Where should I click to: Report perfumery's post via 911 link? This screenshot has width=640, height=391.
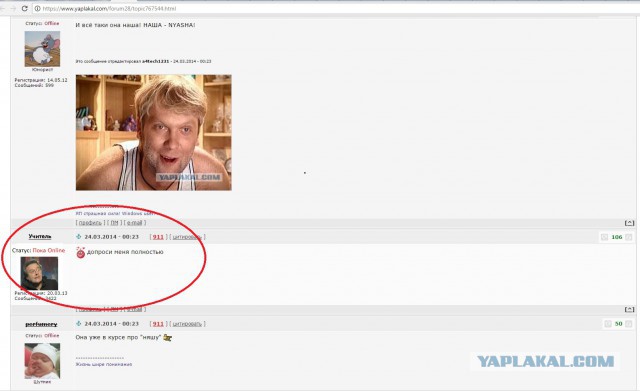pos(158,324)
